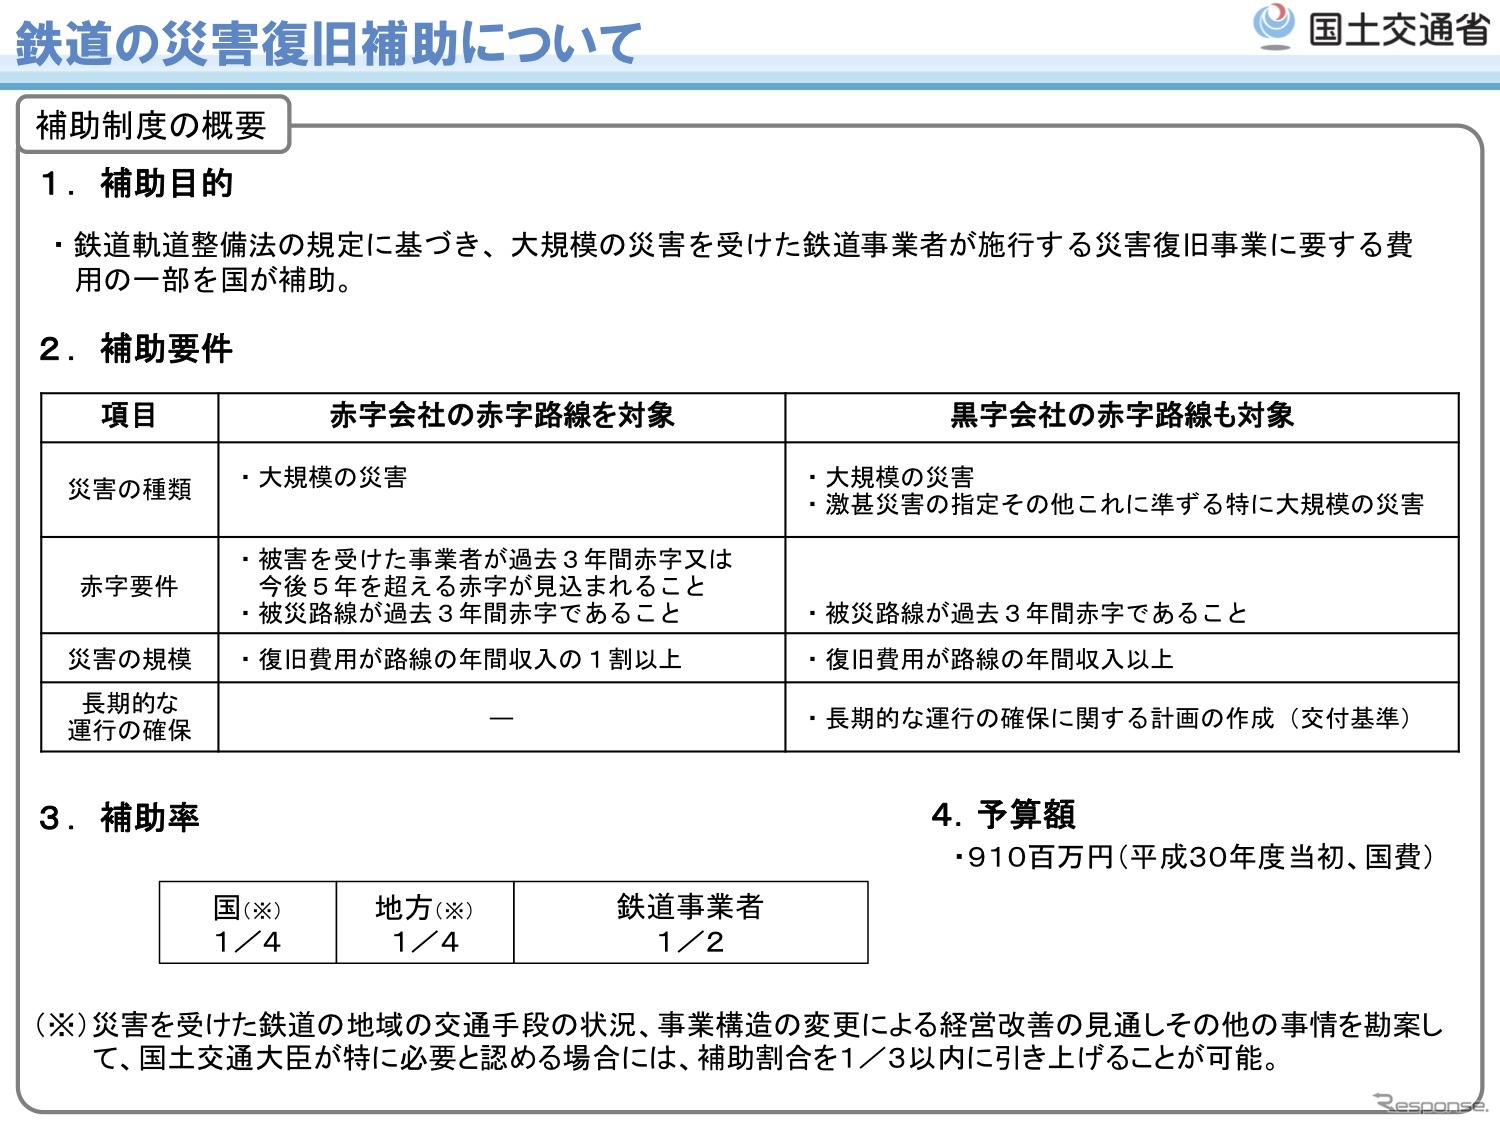Select the 赤字要件 row label
This screenshot has width=1500, height=1125.
[x=129, y=586]
